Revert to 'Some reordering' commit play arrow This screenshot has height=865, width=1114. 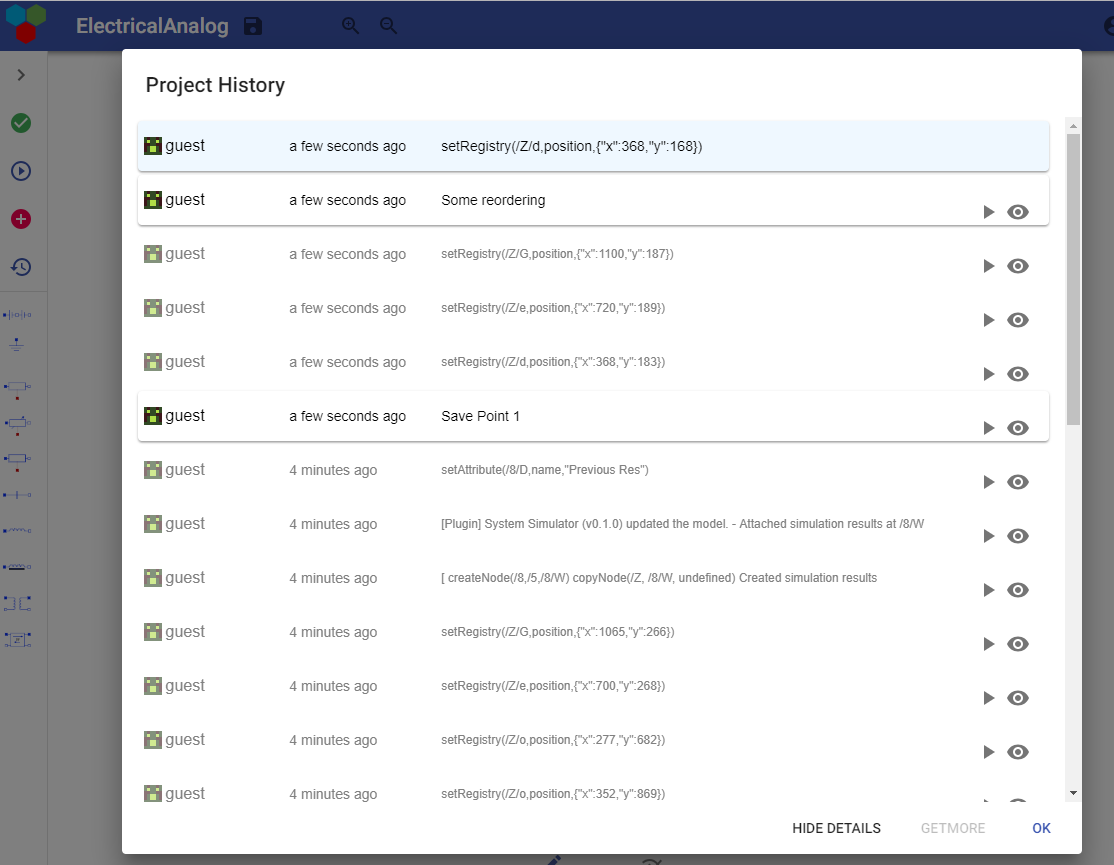(988, 212)
